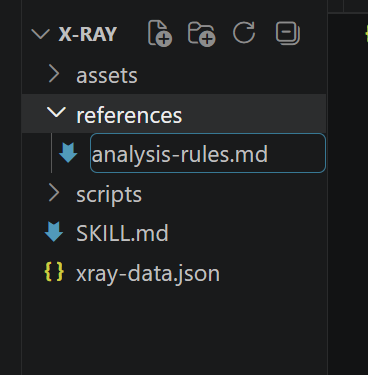Viewport: 368px width, 375px height.
Task: Select the scripts folder name
Action: click(109, 195)
